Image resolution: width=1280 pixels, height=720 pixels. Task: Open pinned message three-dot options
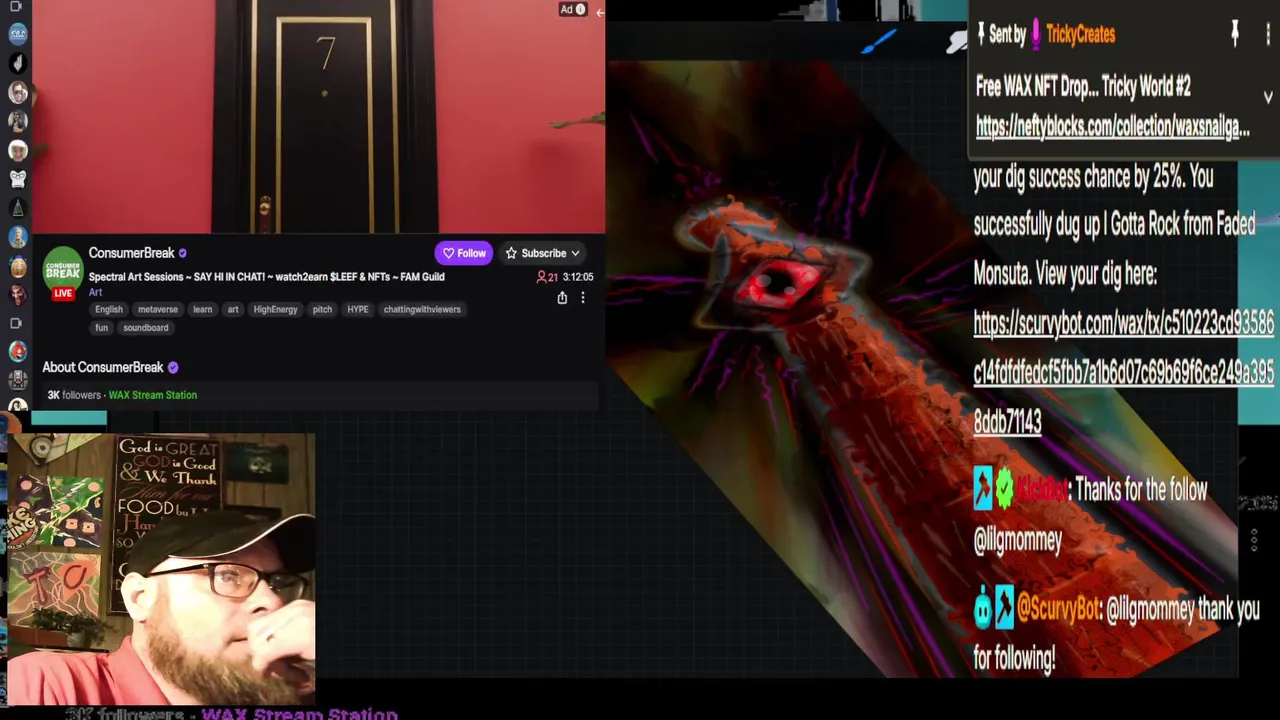tap(1268, 34)
